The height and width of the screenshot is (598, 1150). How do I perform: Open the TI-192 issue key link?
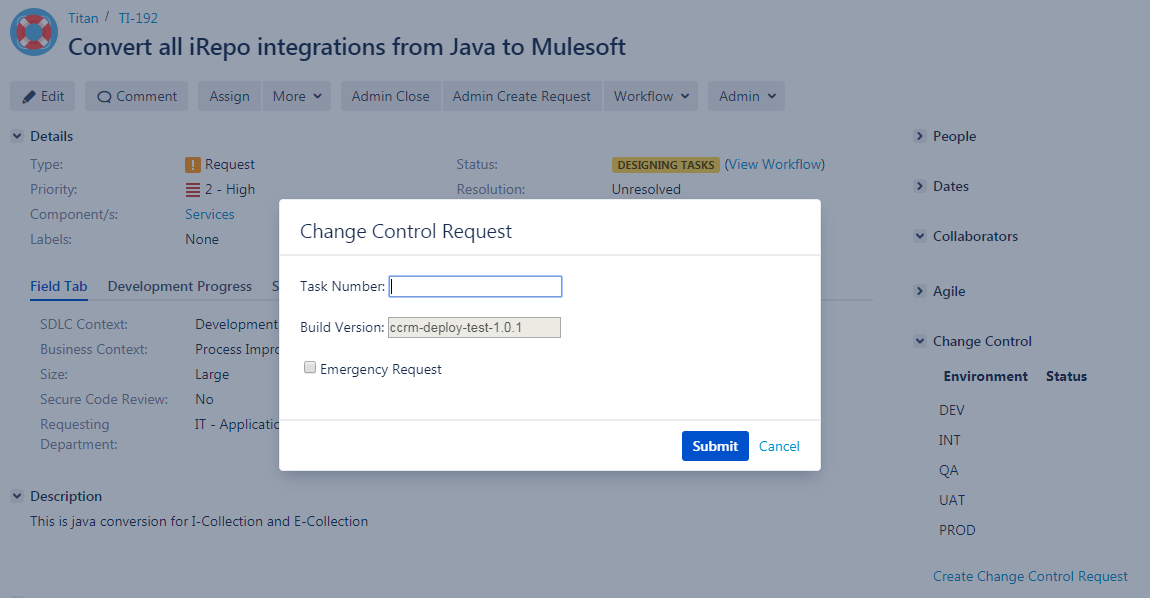tap(138, 18)
